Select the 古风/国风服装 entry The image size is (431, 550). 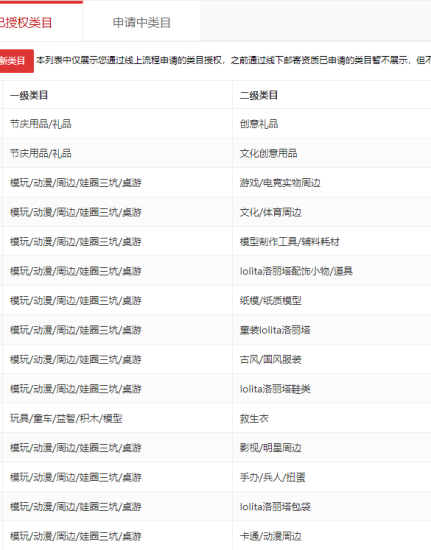click(x=270, y=360)
